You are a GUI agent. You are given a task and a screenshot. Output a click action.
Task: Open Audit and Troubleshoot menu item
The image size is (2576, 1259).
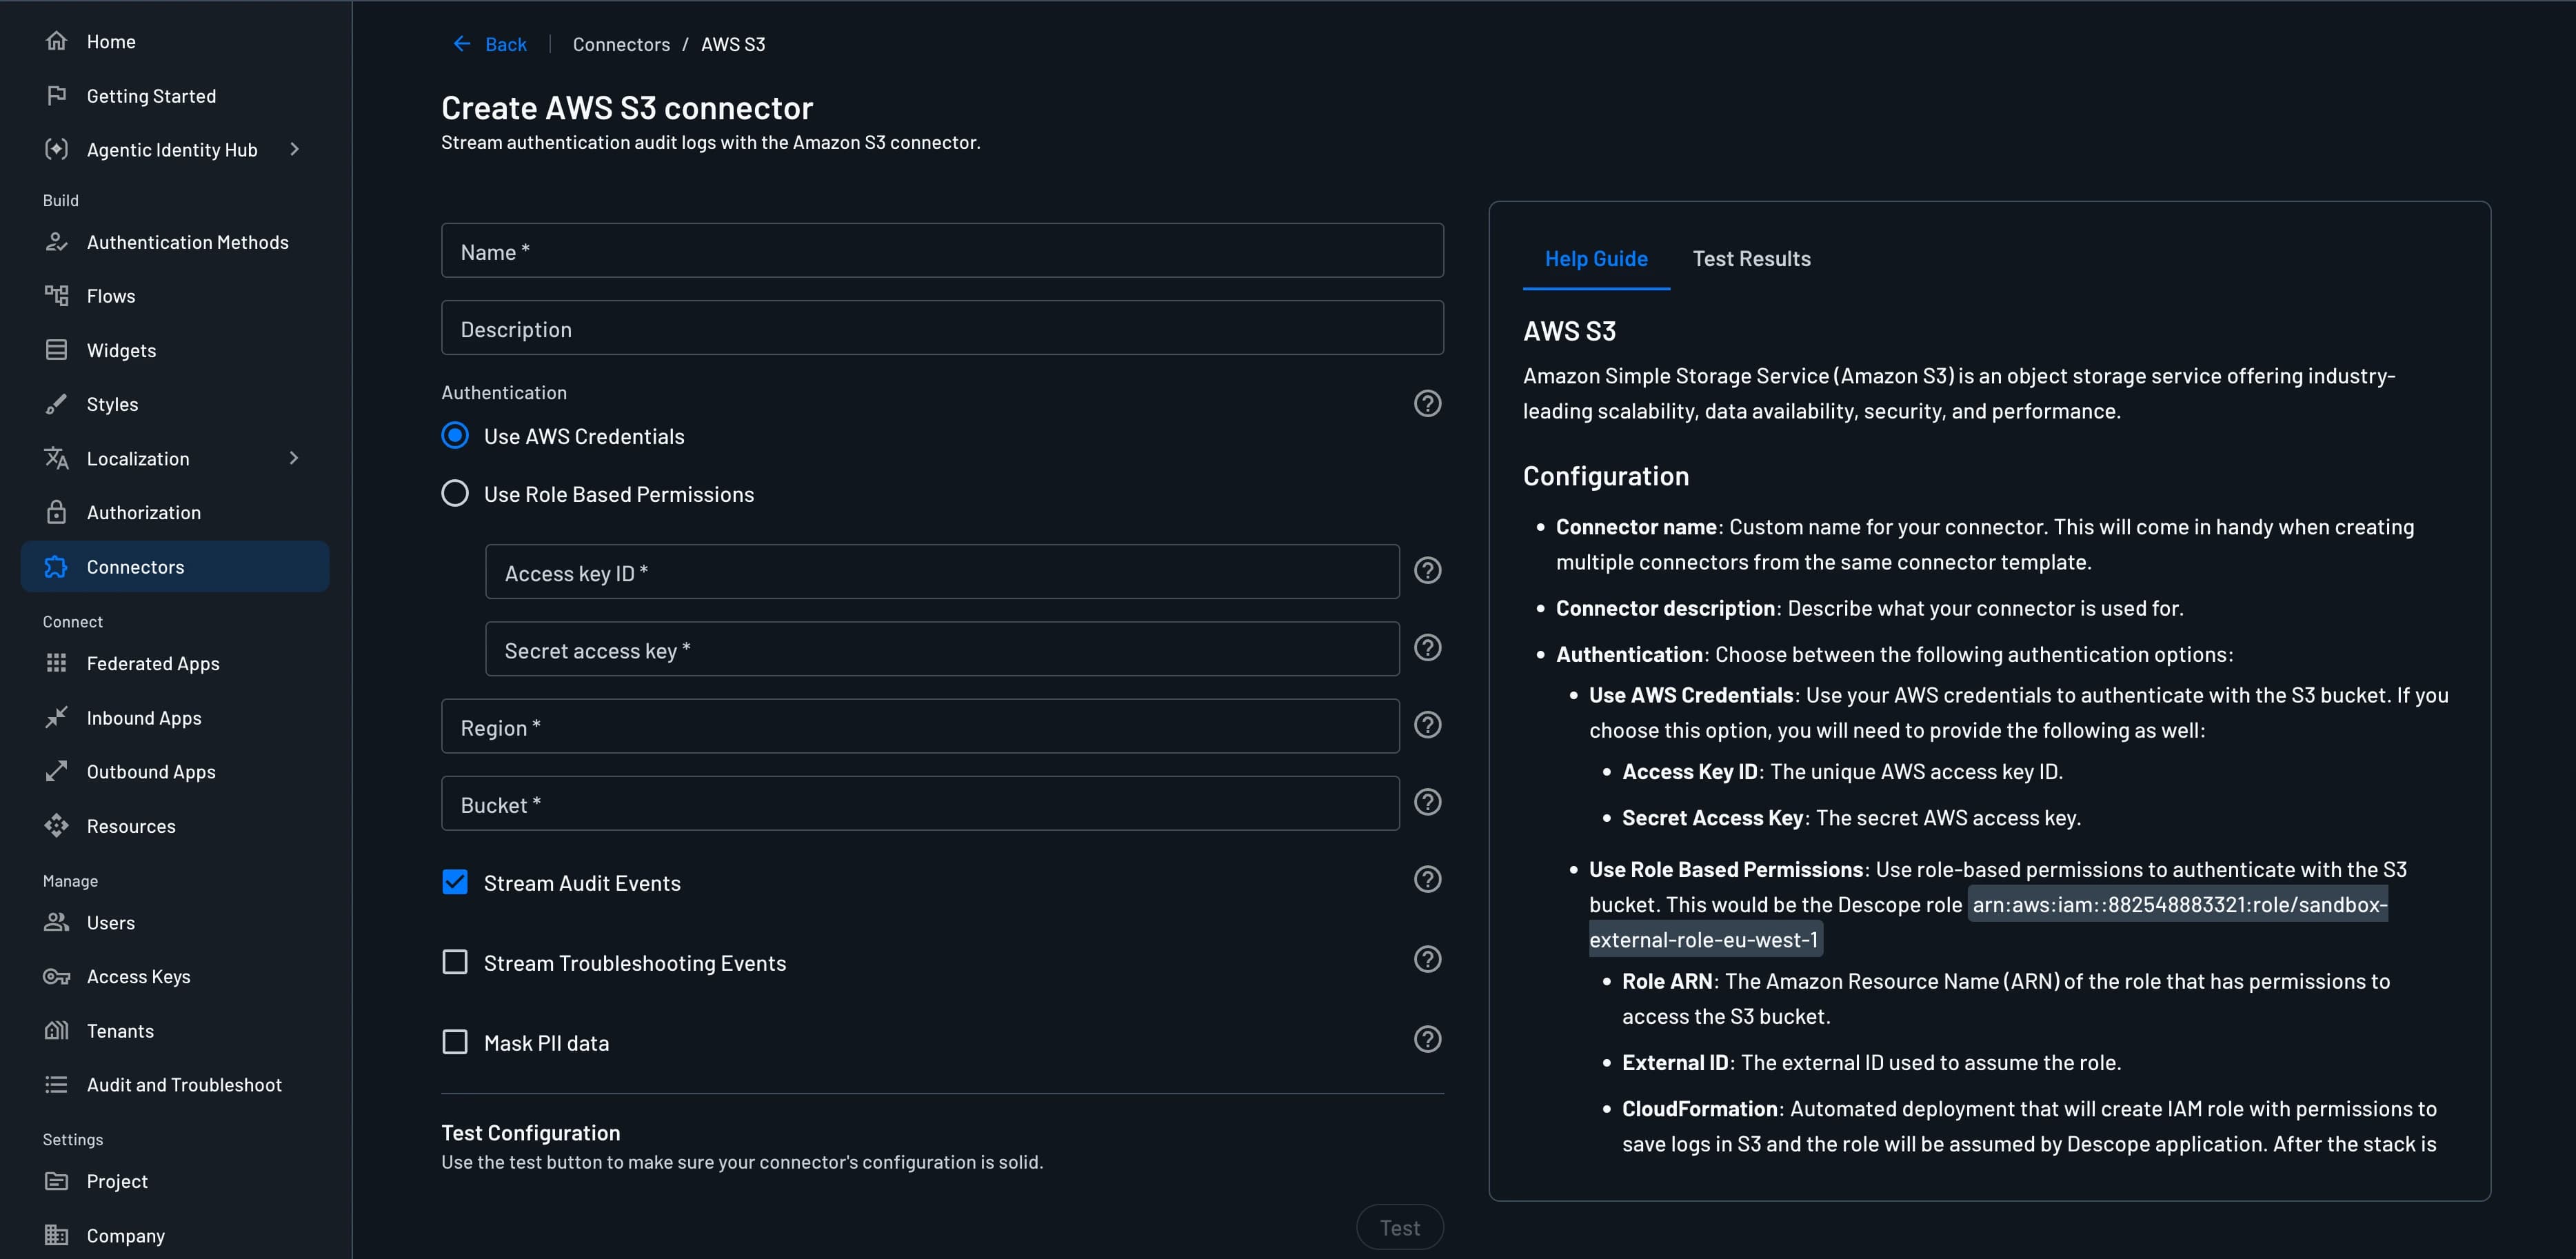pyautogui.click(x=175, y=1084)
